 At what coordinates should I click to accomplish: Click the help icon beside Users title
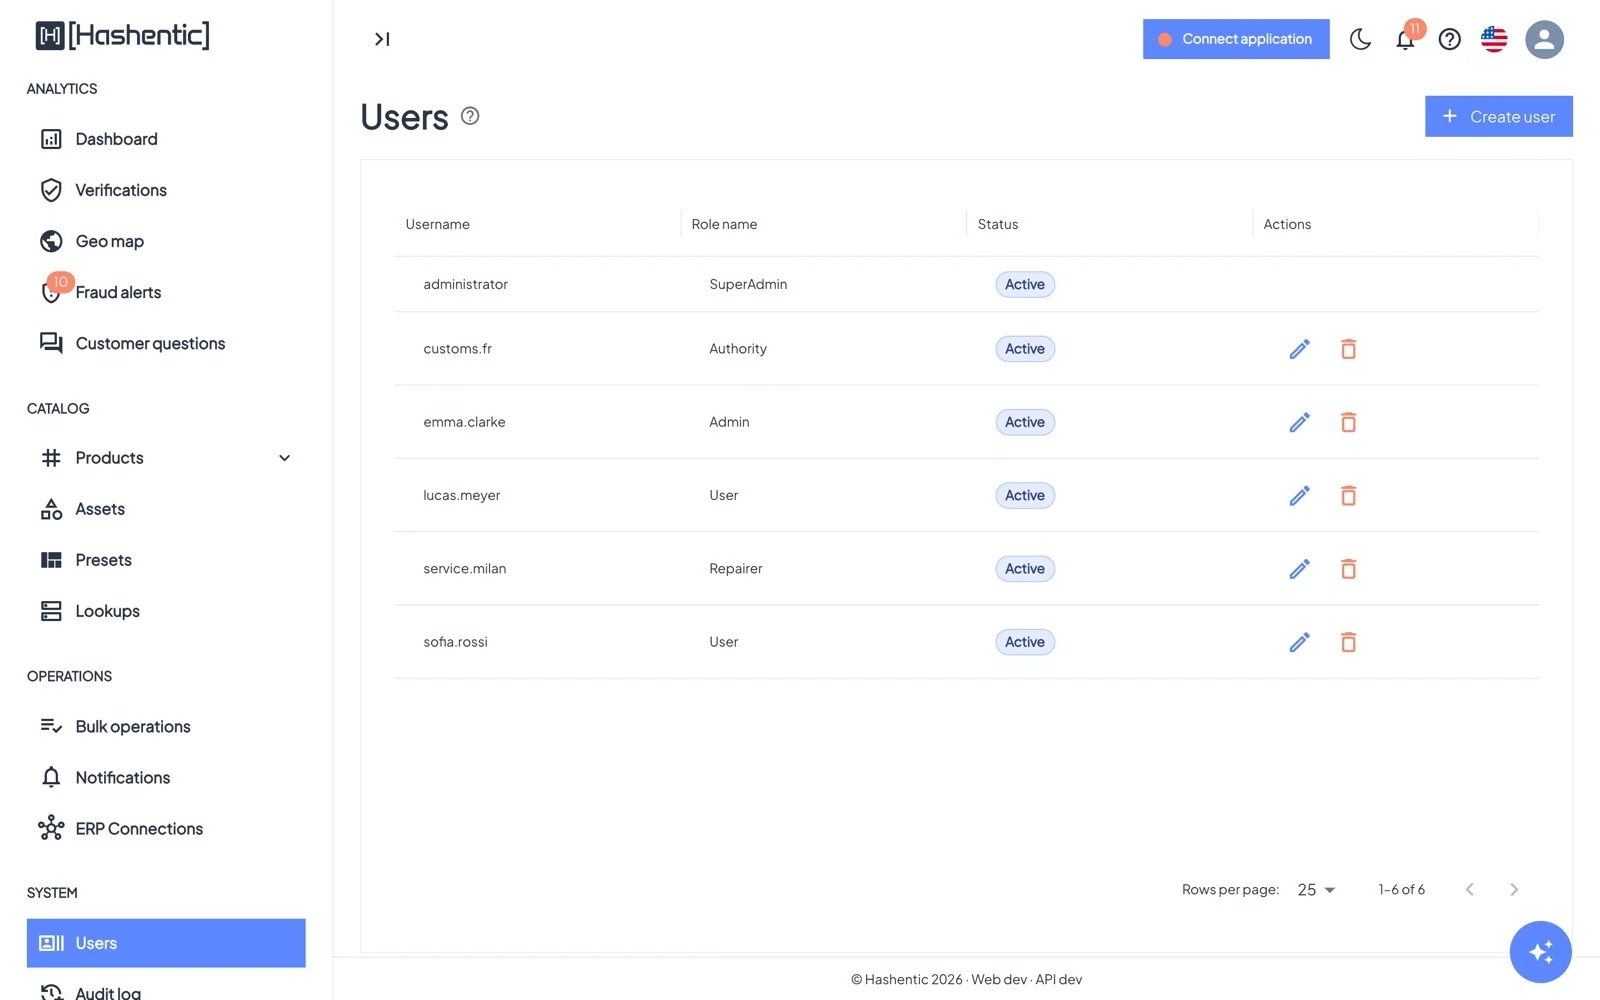pos(470,116)
